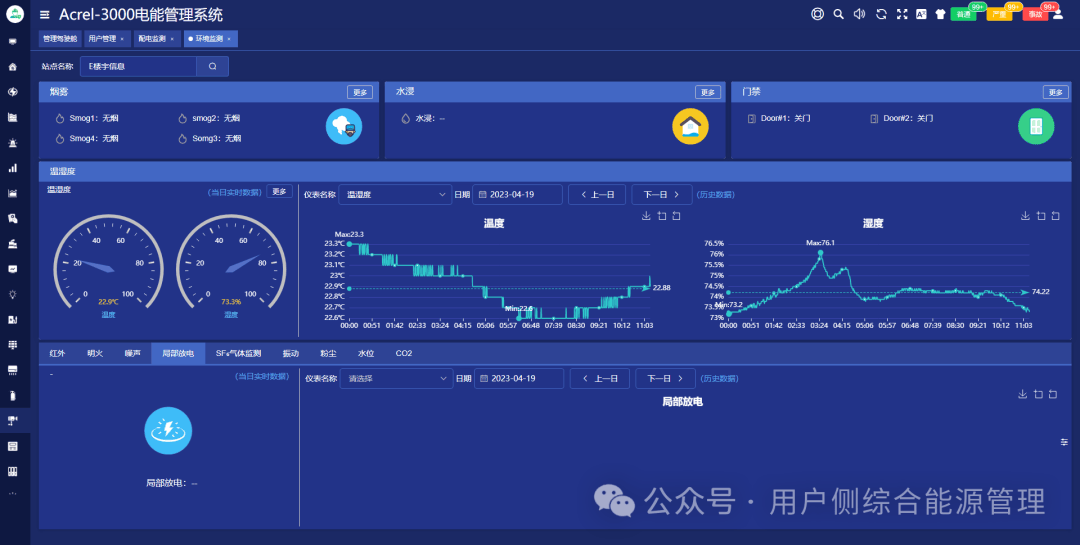Enter fullscreen with the expand arrows icon
The height and width of the screenshot is (545, 1080).
coord(902,14)
